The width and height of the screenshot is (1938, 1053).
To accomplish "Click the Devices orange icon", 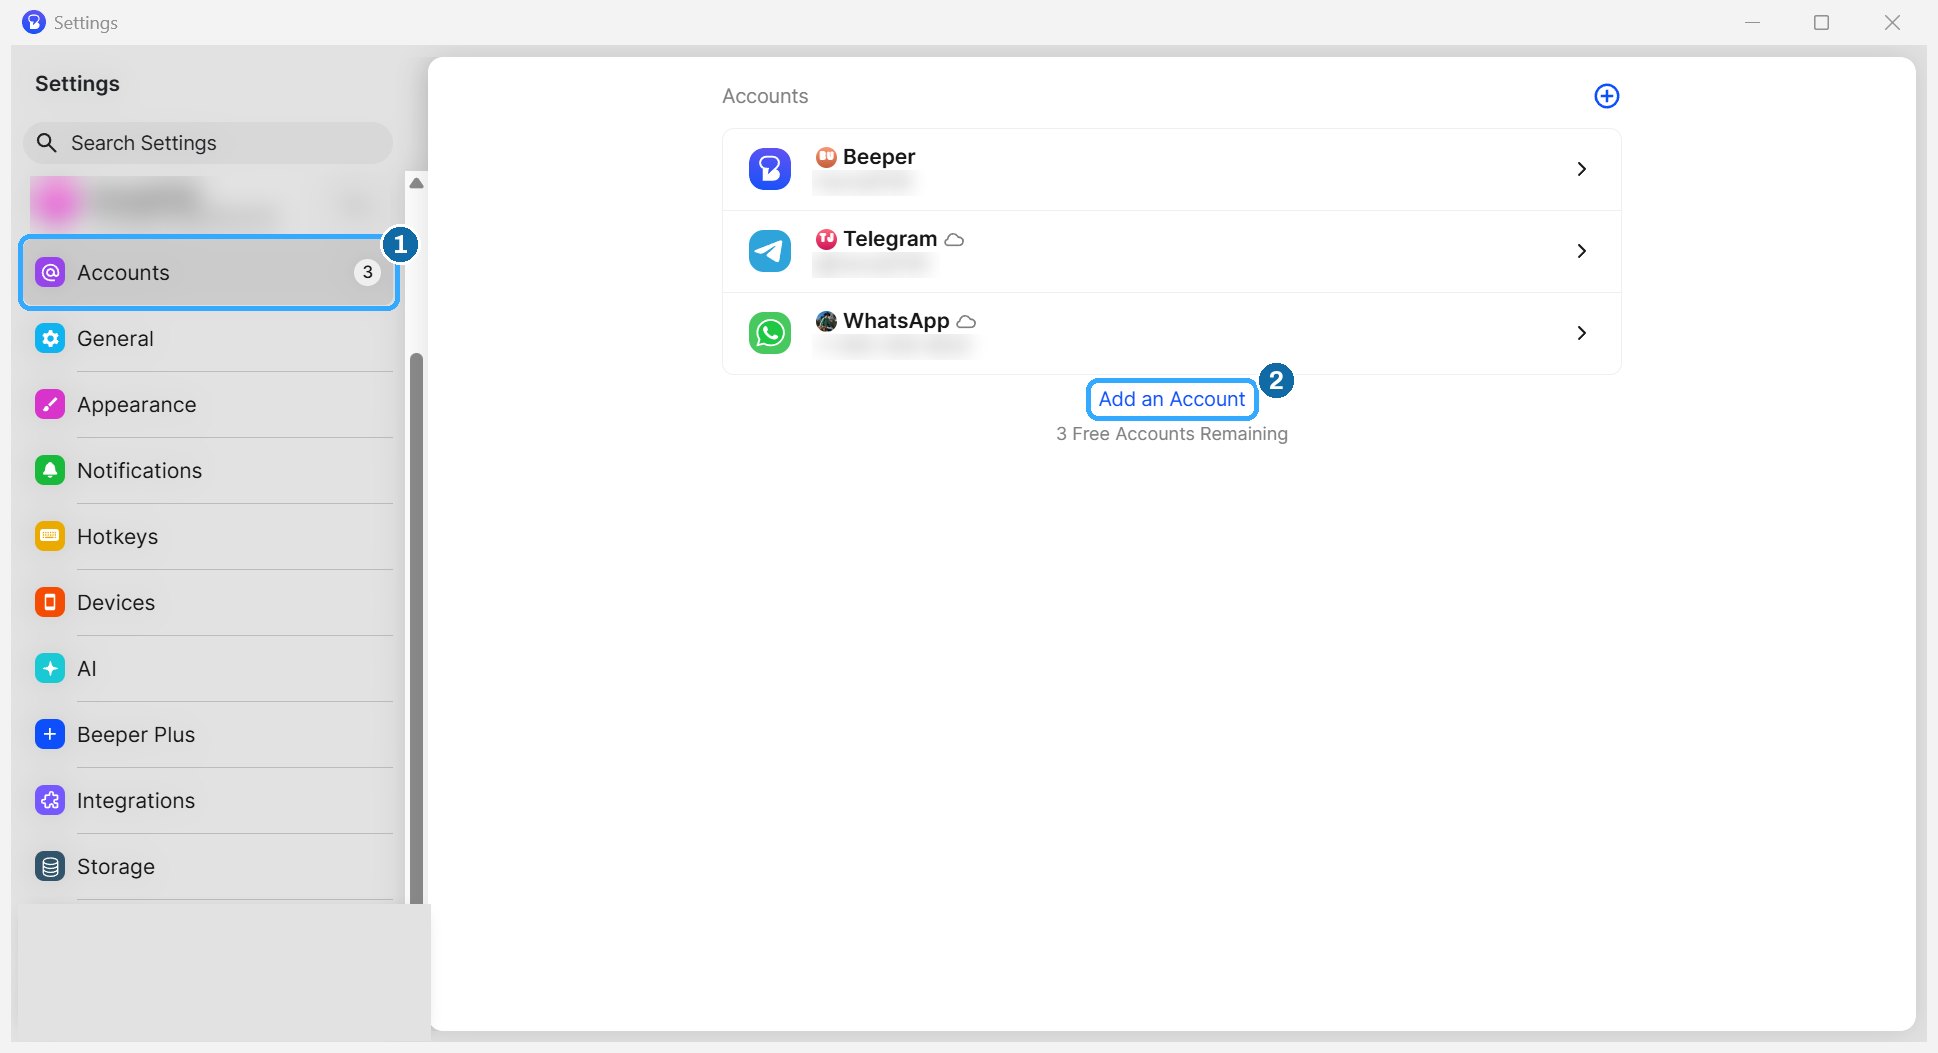I will click(50, 602).
